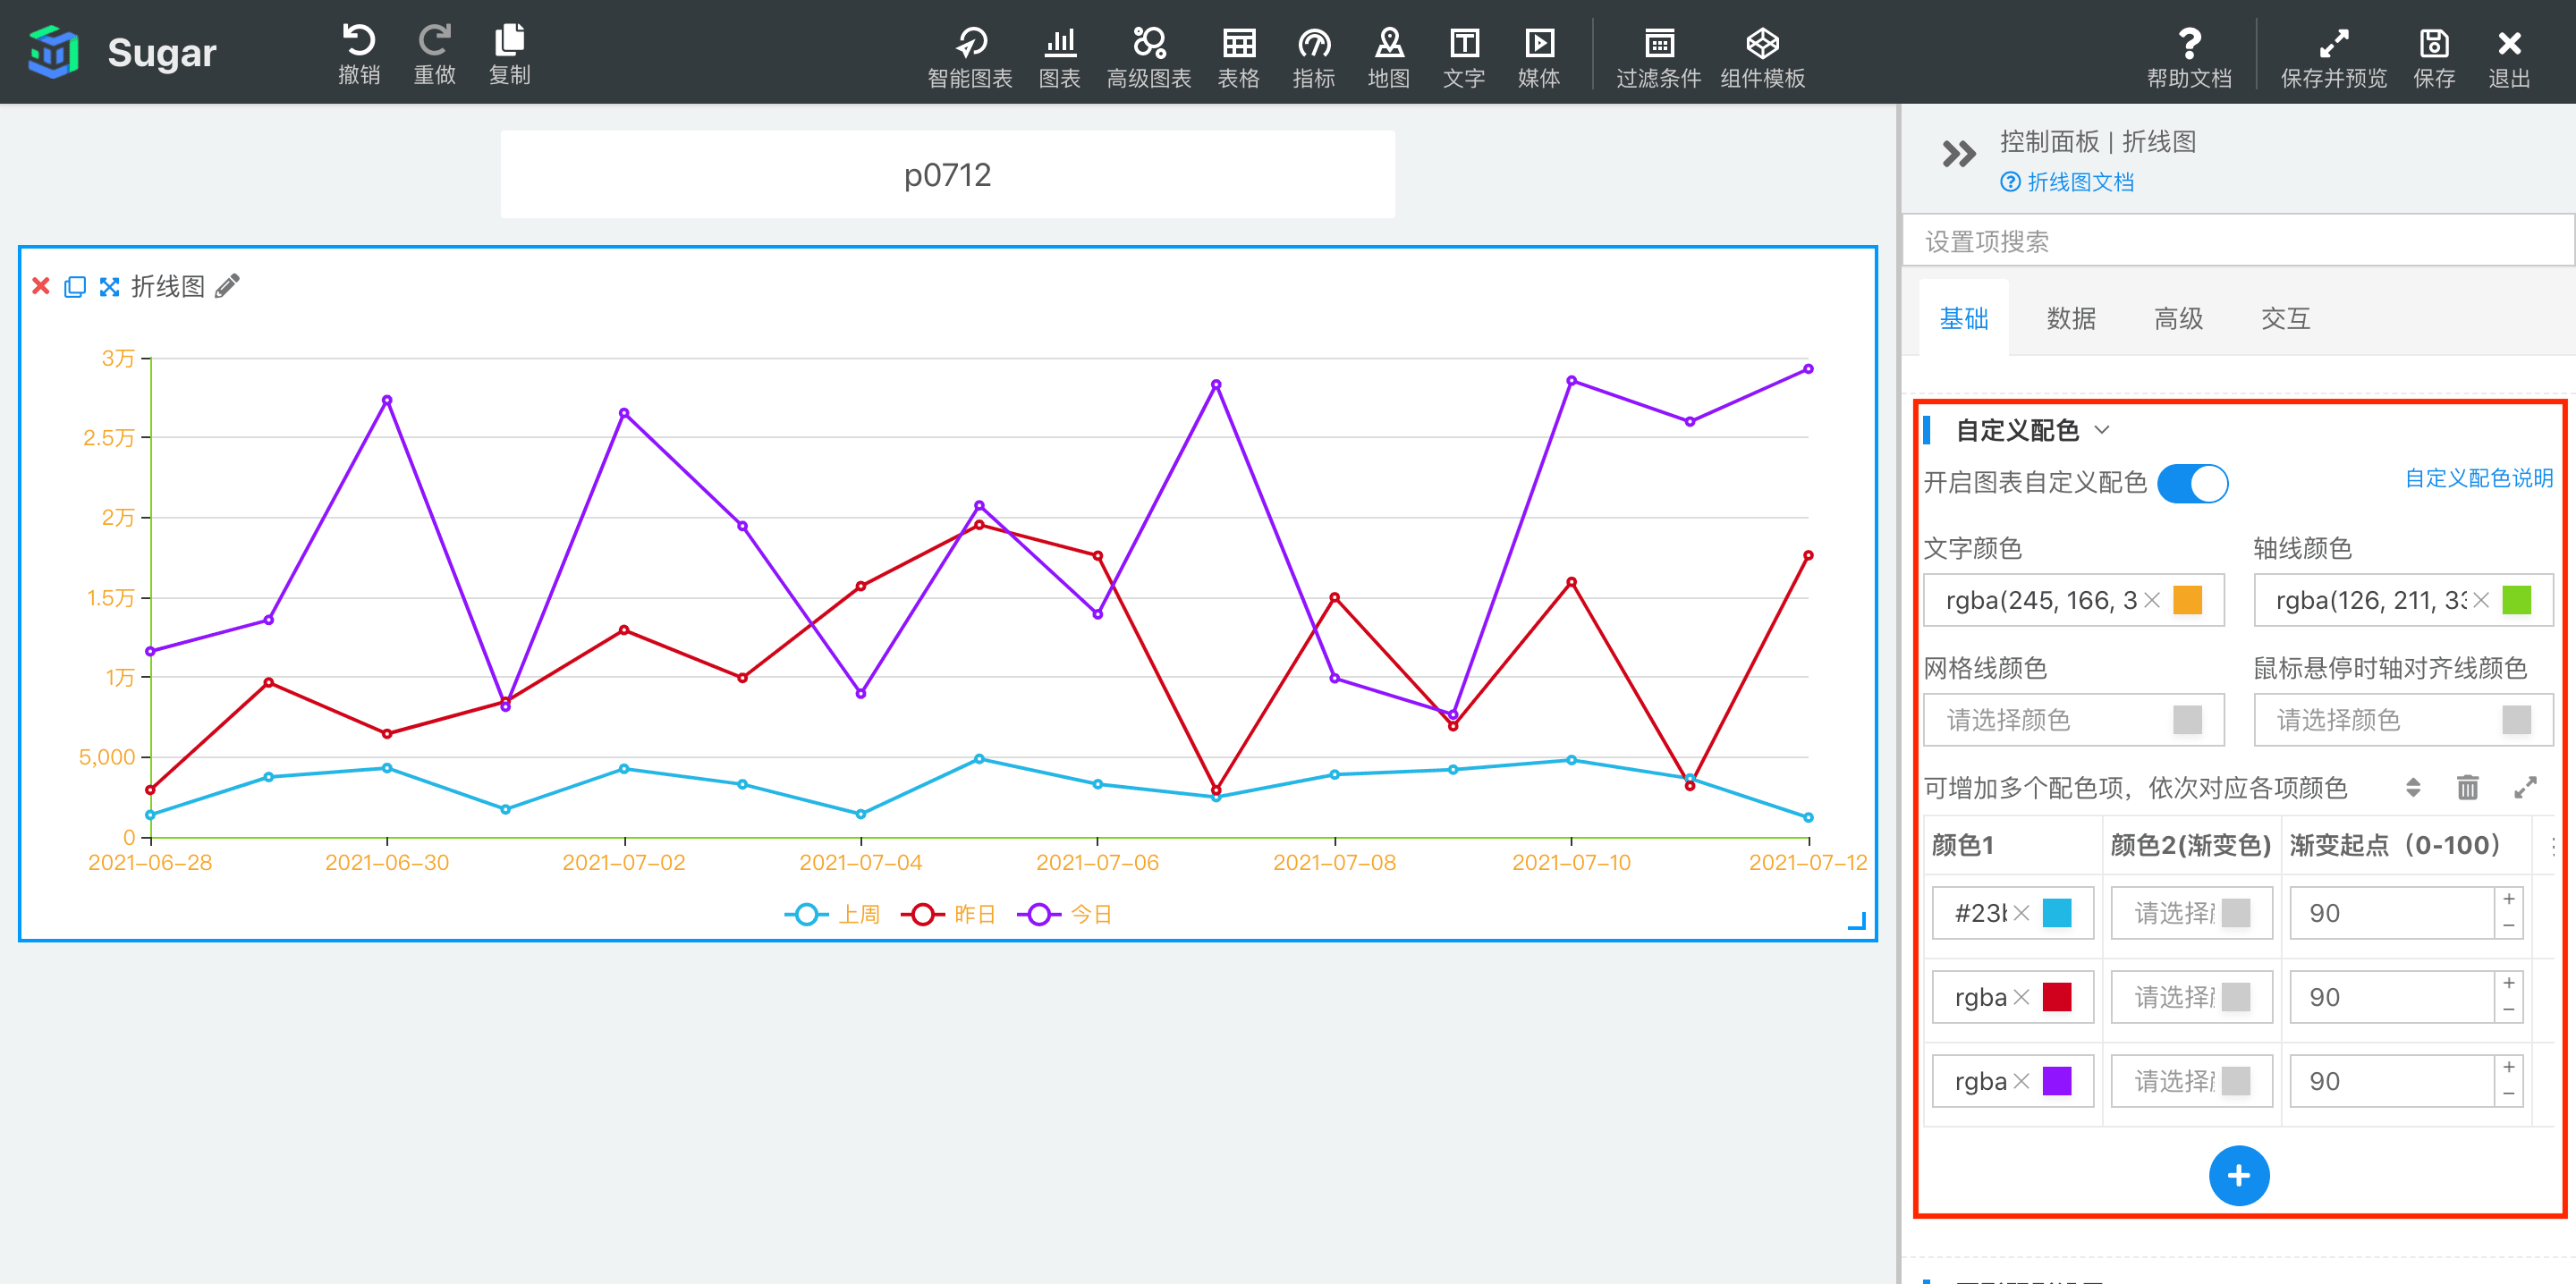
Task: Click the Undo (撤销) icon
Action: click(358, 42)
